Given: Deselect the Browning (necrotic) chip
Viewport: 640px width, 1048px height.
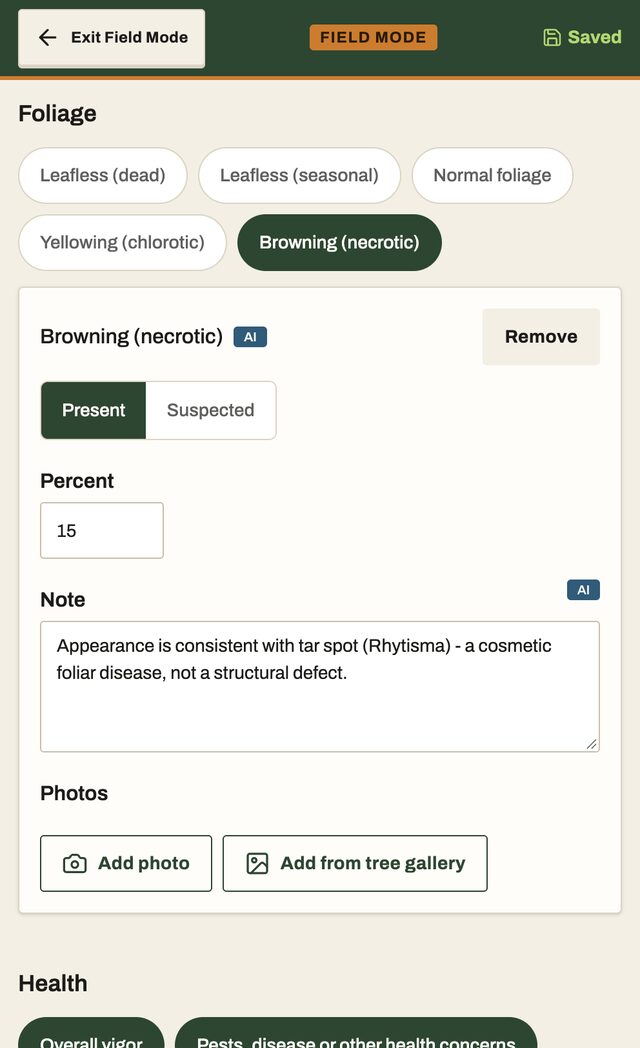Looking at the screenshot, I should click(339, 243).
